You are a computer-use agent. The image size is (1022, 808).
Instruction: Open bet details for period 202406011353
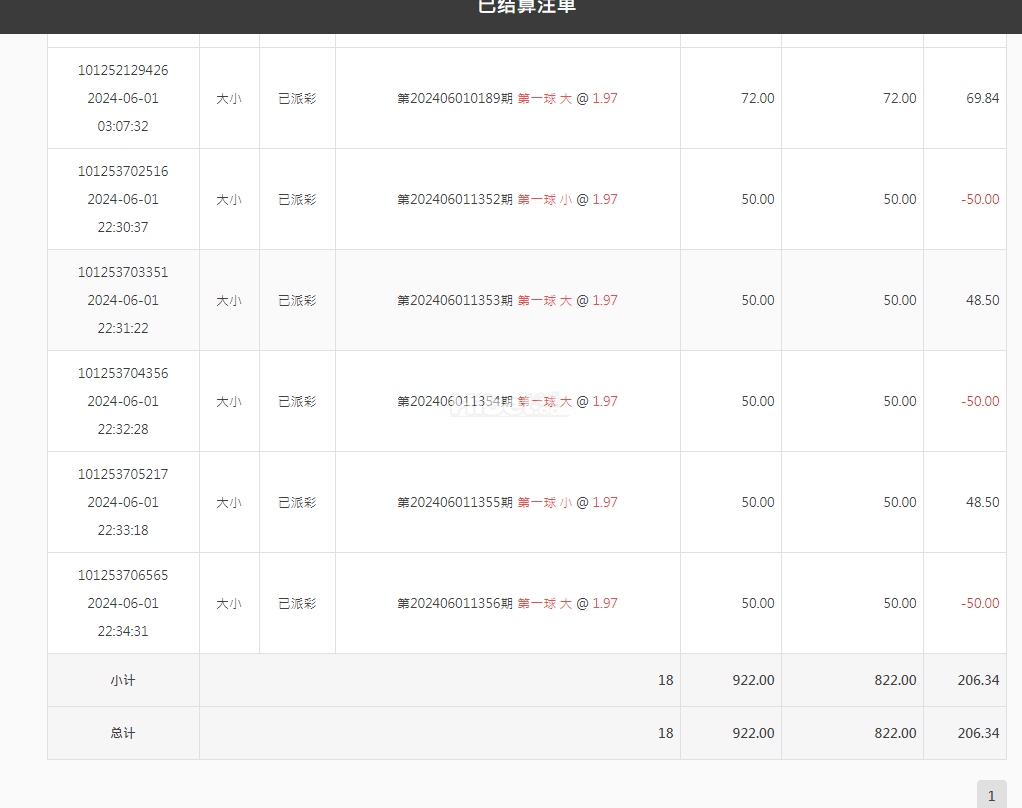(508, 300)
